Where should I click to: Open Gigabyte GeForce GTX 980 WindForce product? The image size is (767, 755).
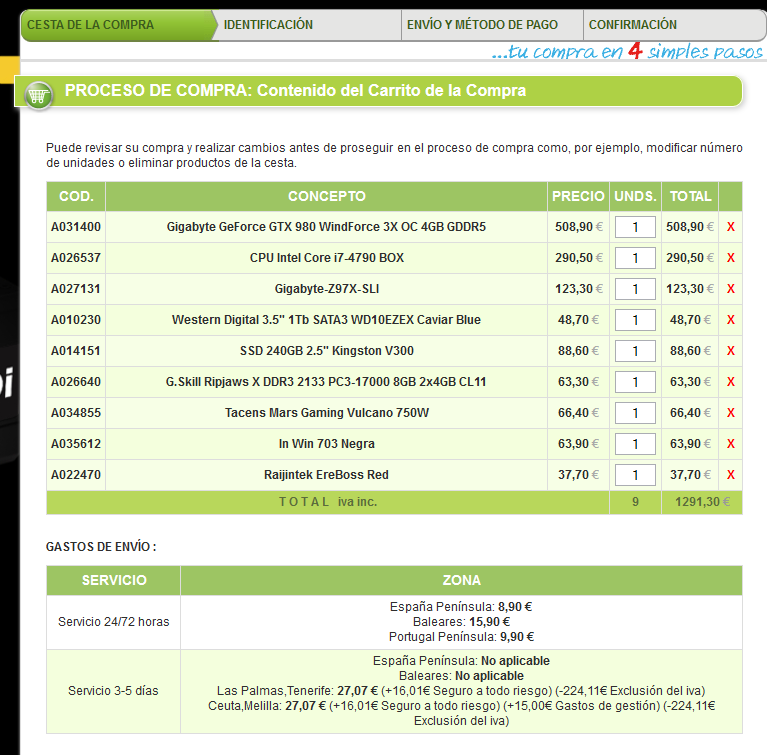[x=326, y=227]
